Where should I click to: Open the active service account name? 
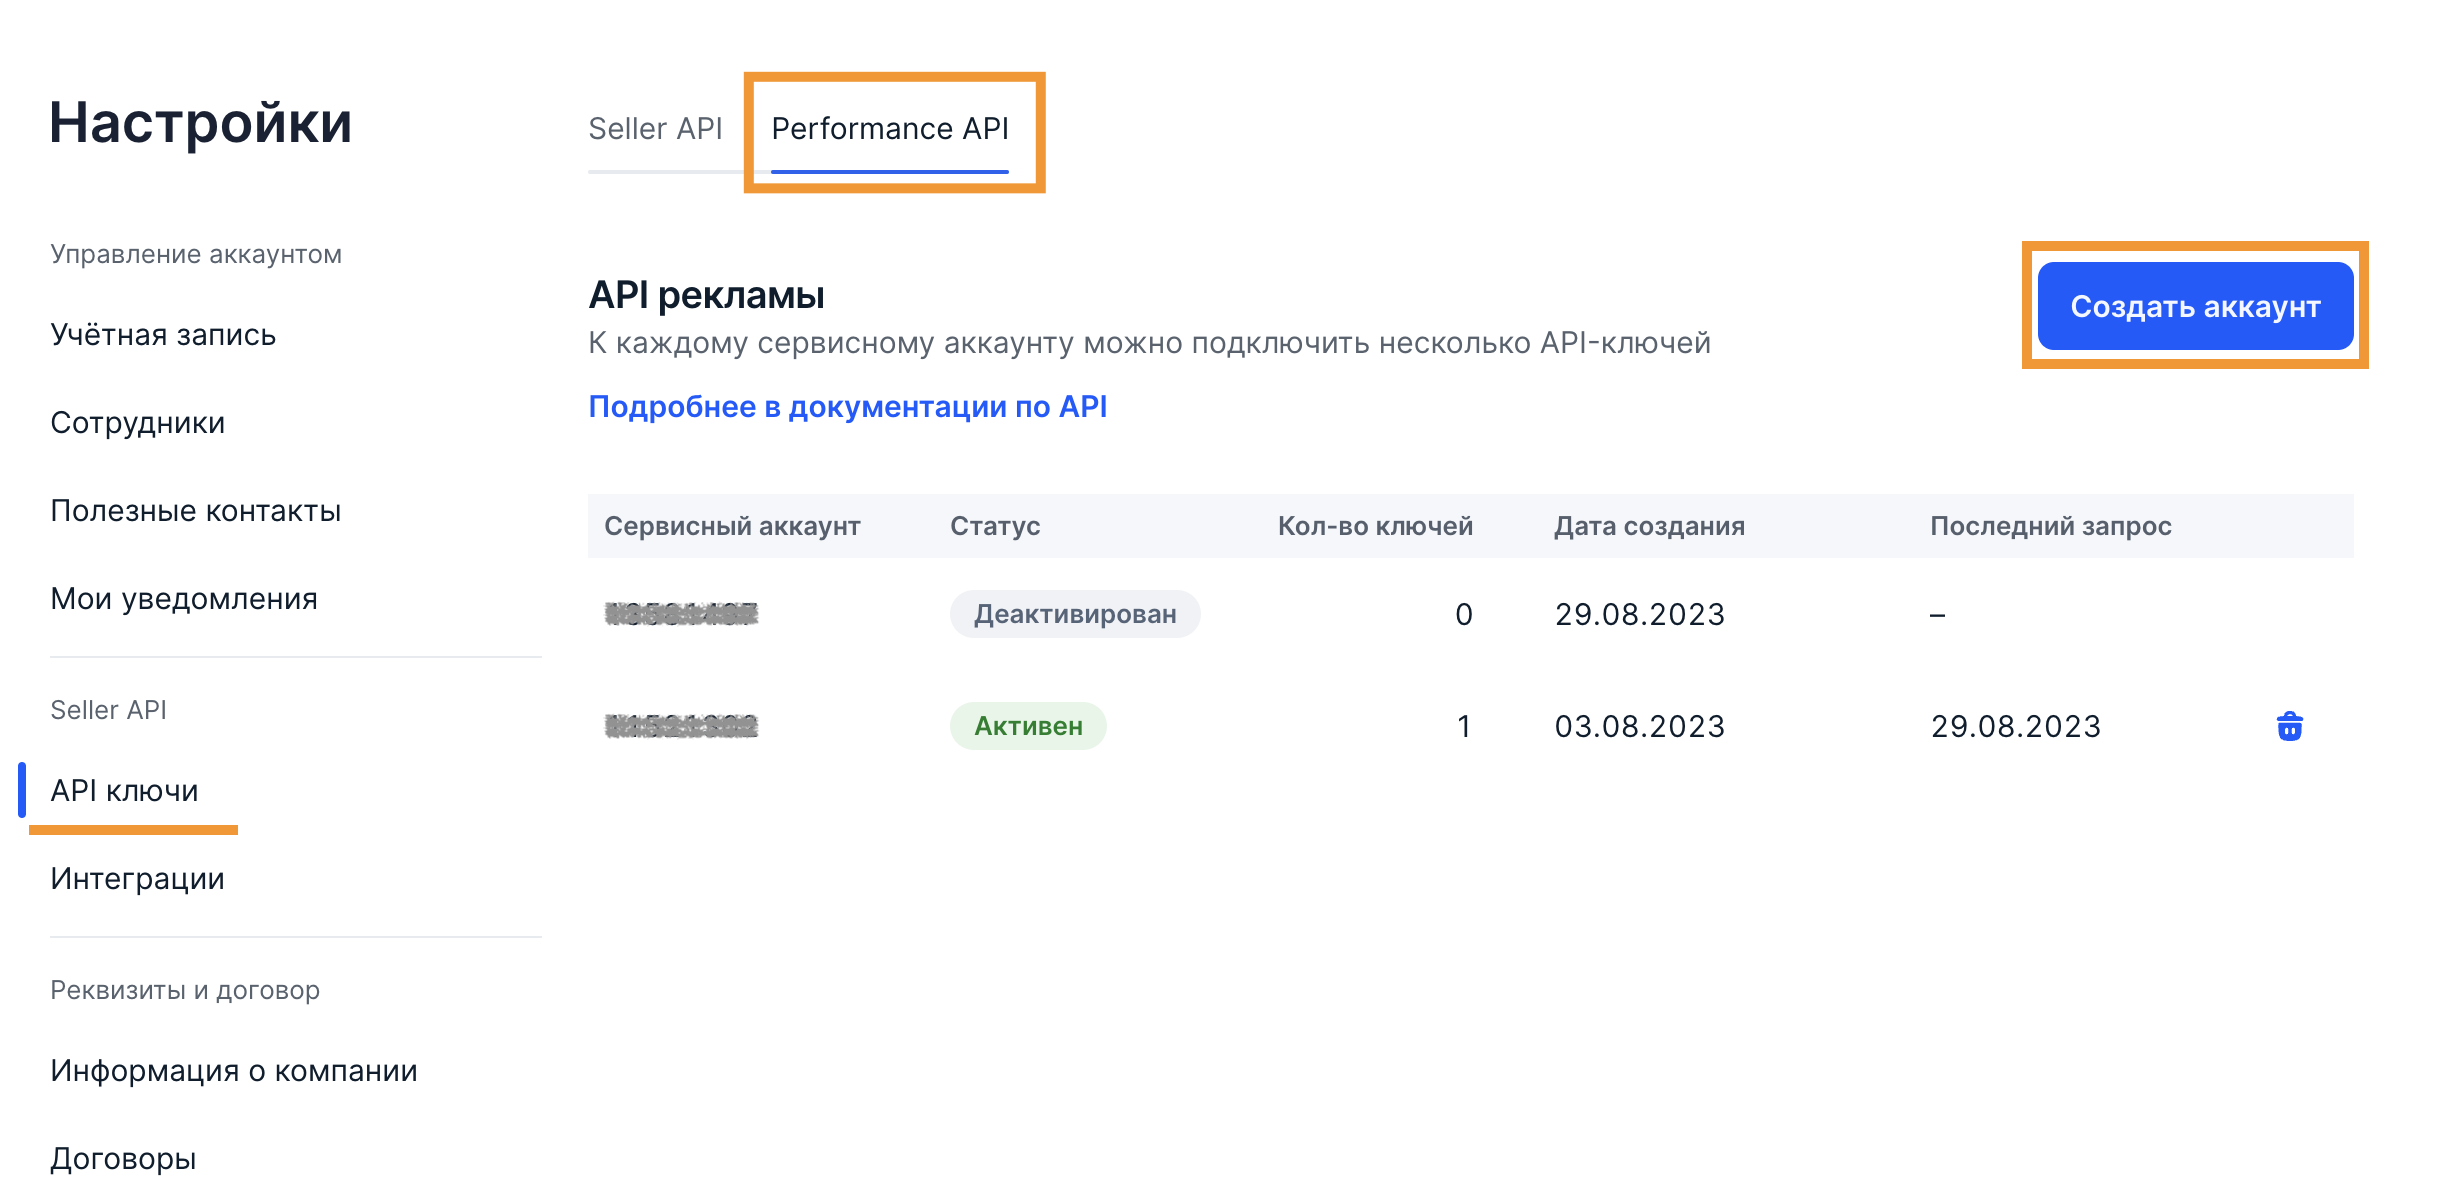(681, 726)
